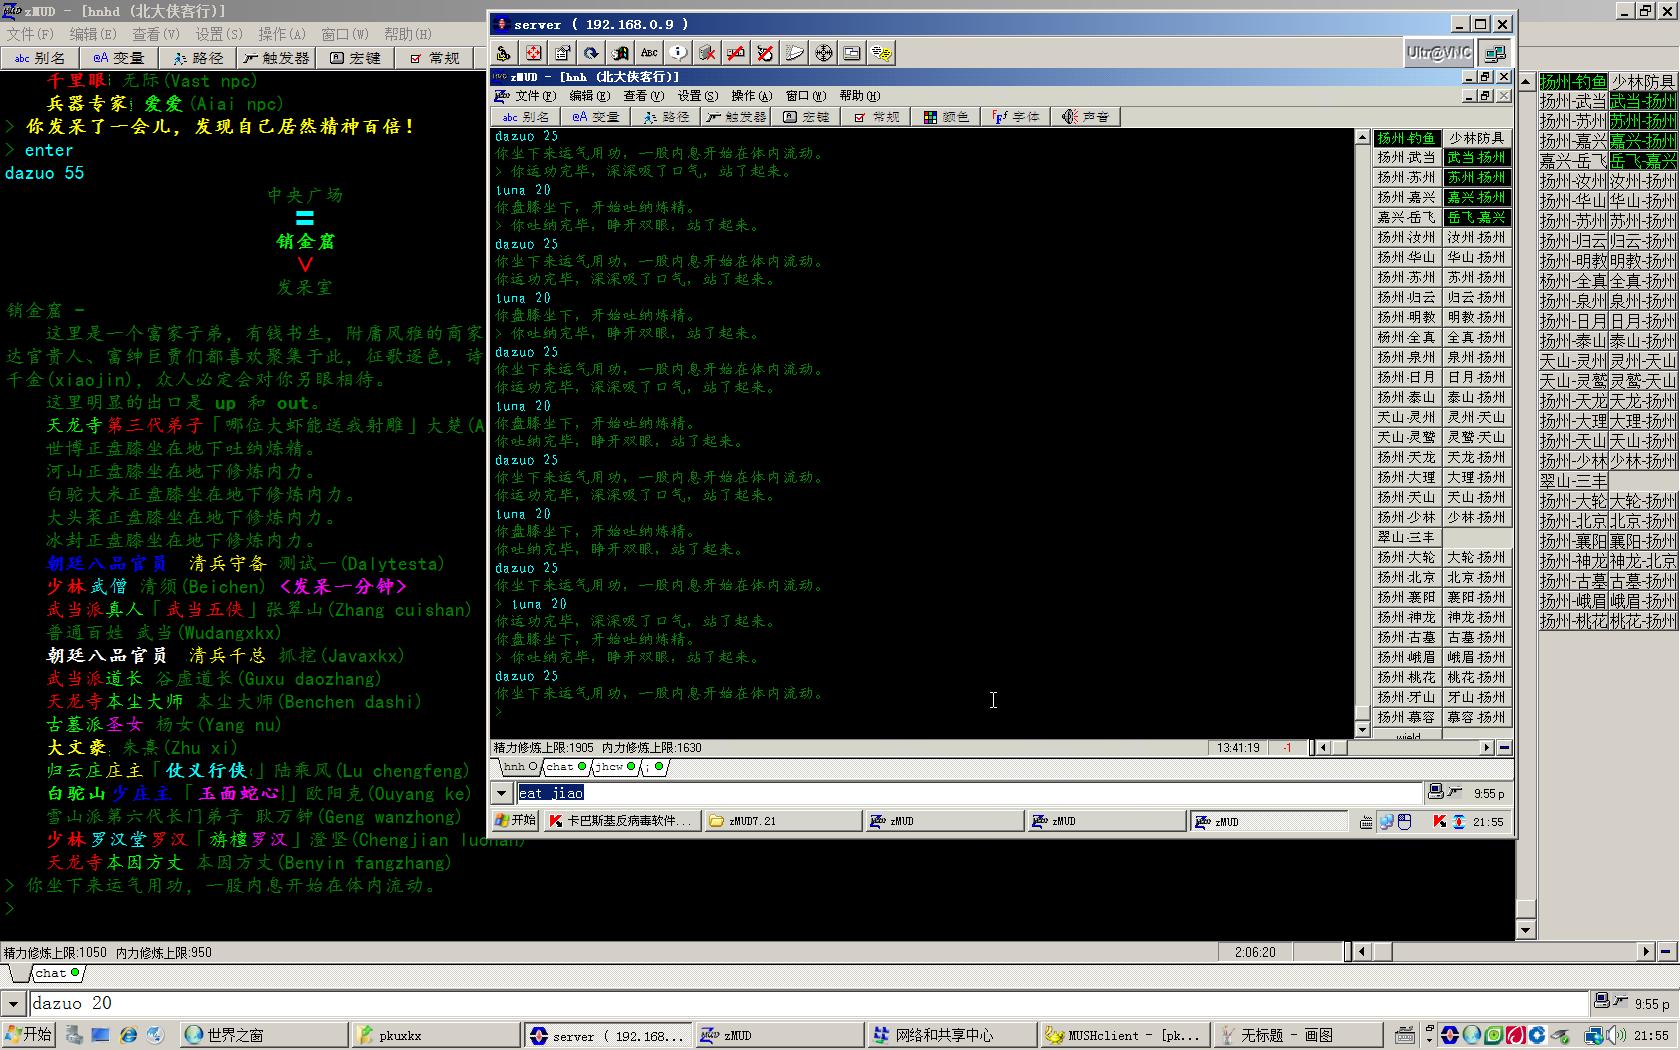1680x1050 pixels.
Task: Open 窗口(W) menu in the background zMUD window
Action: [x=345, y=34]
